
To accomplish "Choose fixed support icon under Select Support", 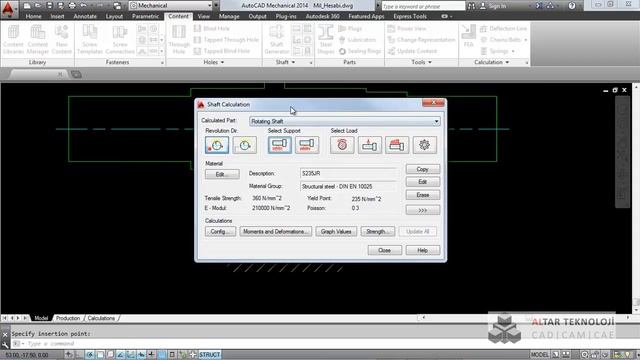I will pos(280,145).
